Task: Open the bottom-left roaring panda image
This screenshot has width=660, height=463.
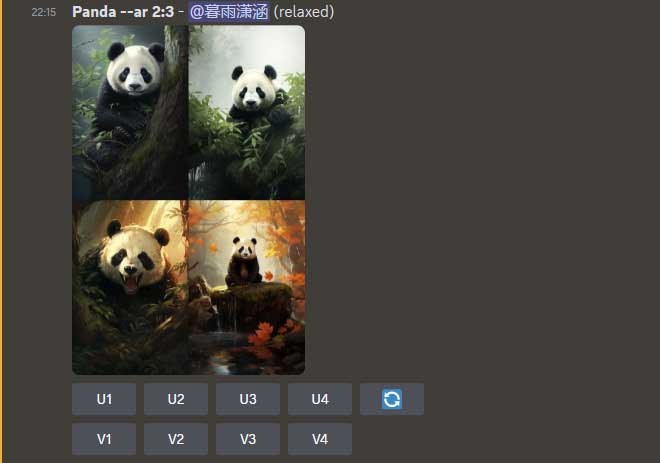Action: [x=130, y=287]
